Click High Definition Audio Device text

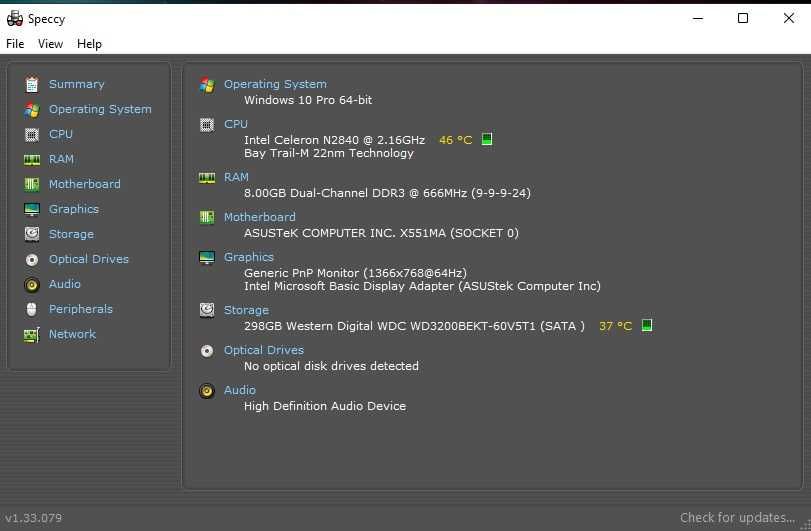[325, 406]
